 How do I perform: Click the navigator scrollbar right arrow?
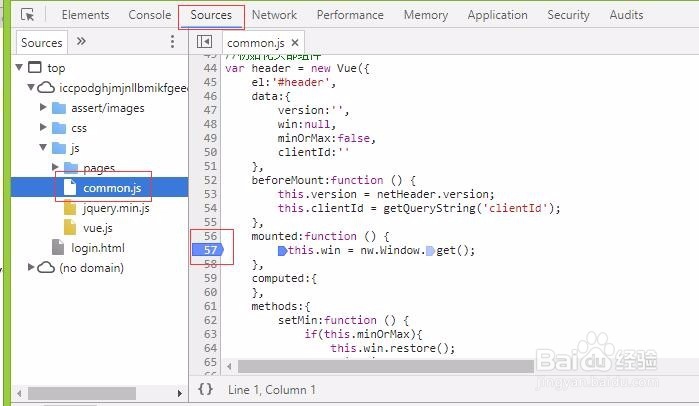pos(179,394)
